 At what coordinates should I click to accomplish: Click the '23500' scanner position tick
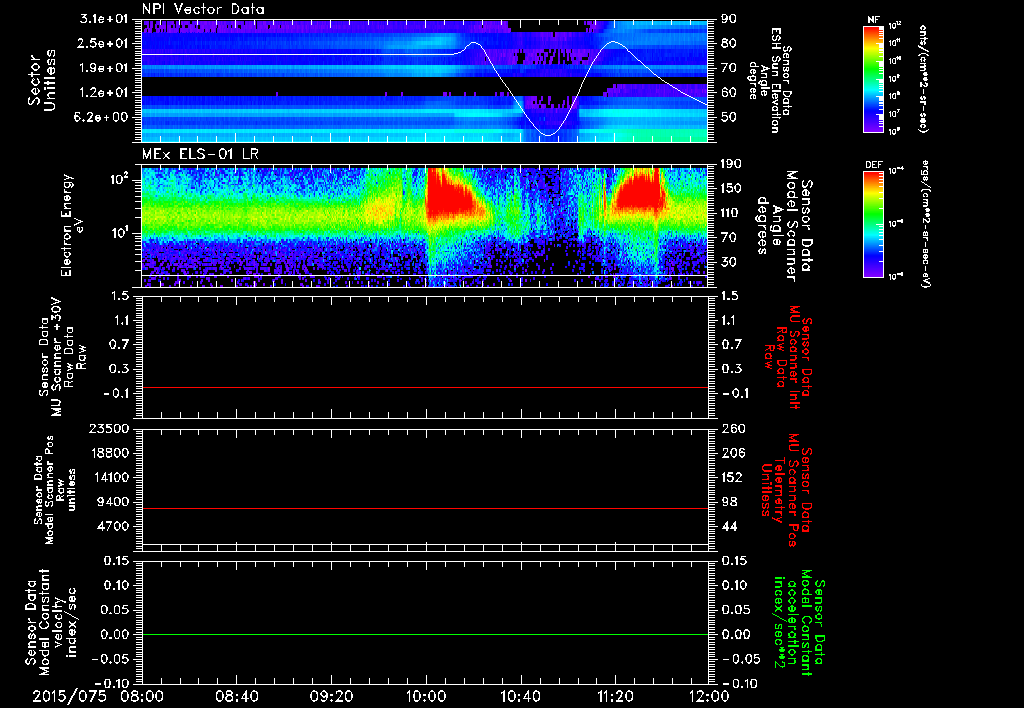pyautogui.click(x=109, y=429)
